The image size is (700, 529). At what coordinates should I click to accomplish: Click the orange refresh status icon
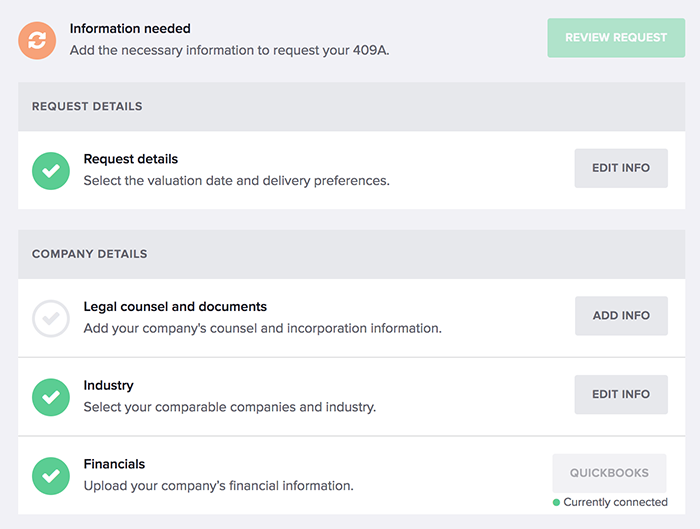point(37,41)
